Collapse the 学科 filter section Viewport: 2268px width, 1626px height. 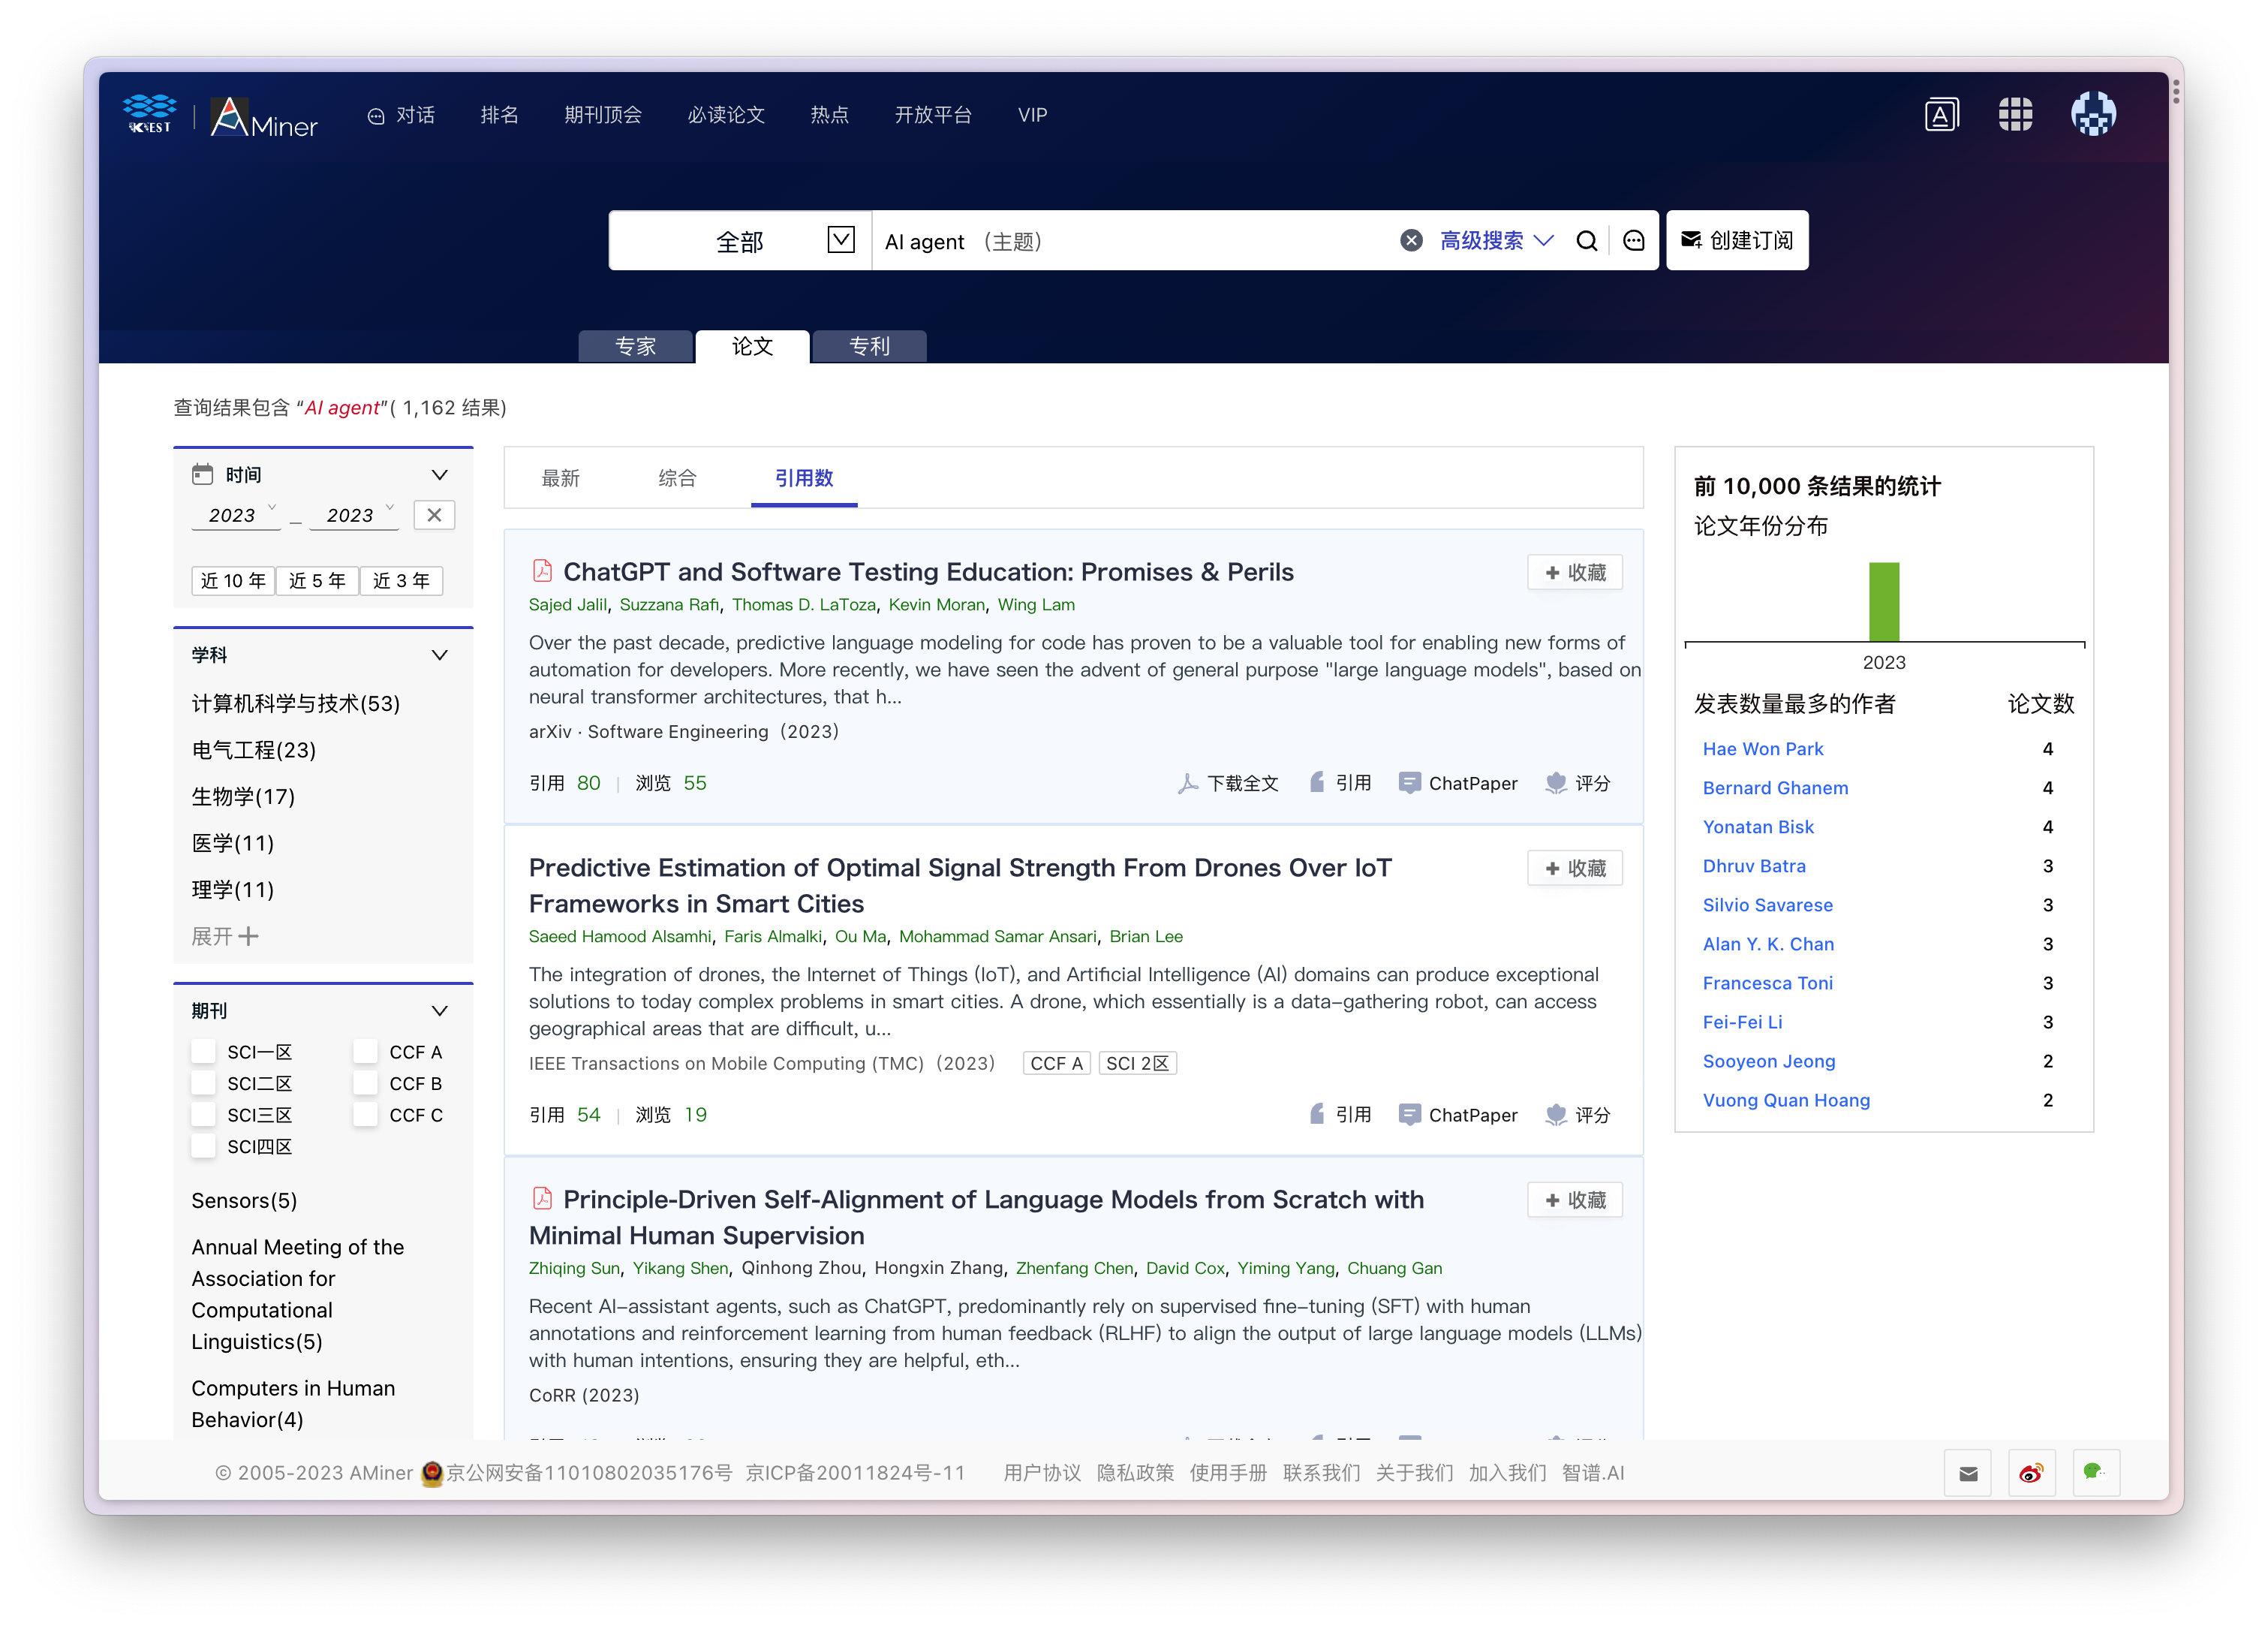439,655
